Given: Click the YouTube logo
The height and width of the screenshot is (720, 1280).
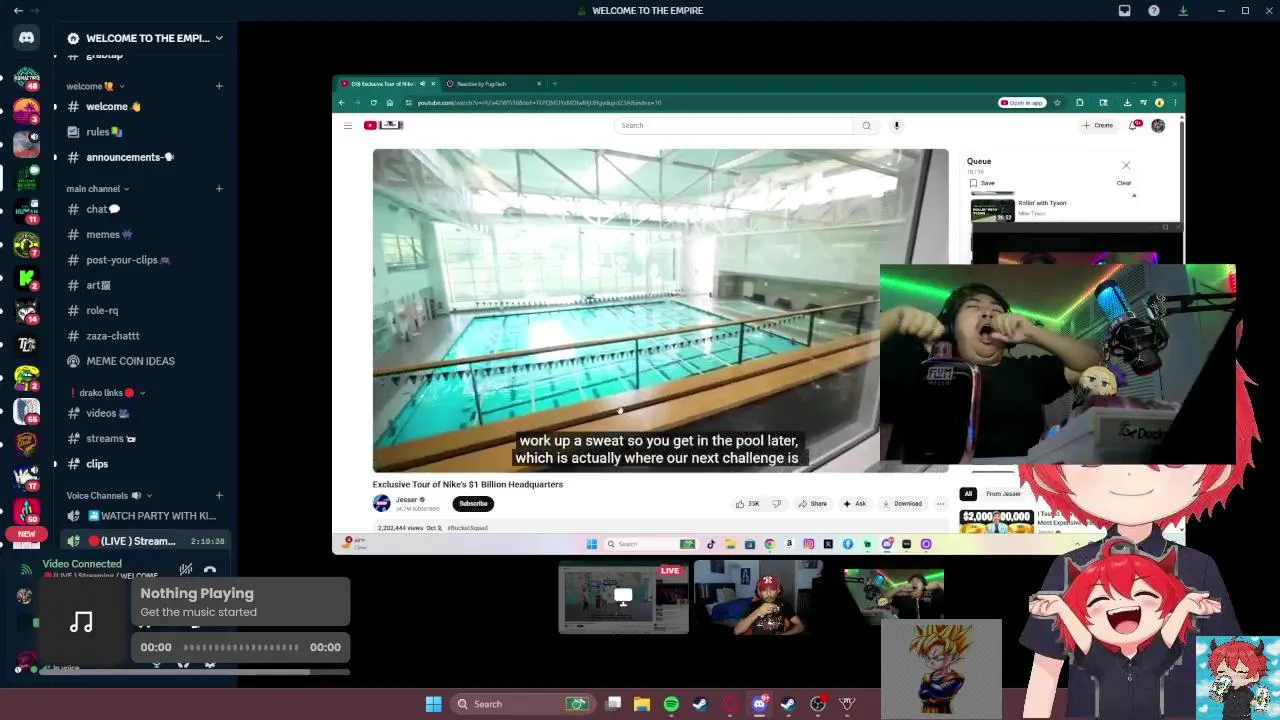Looking at the screenshot, I should coord(383,125).
